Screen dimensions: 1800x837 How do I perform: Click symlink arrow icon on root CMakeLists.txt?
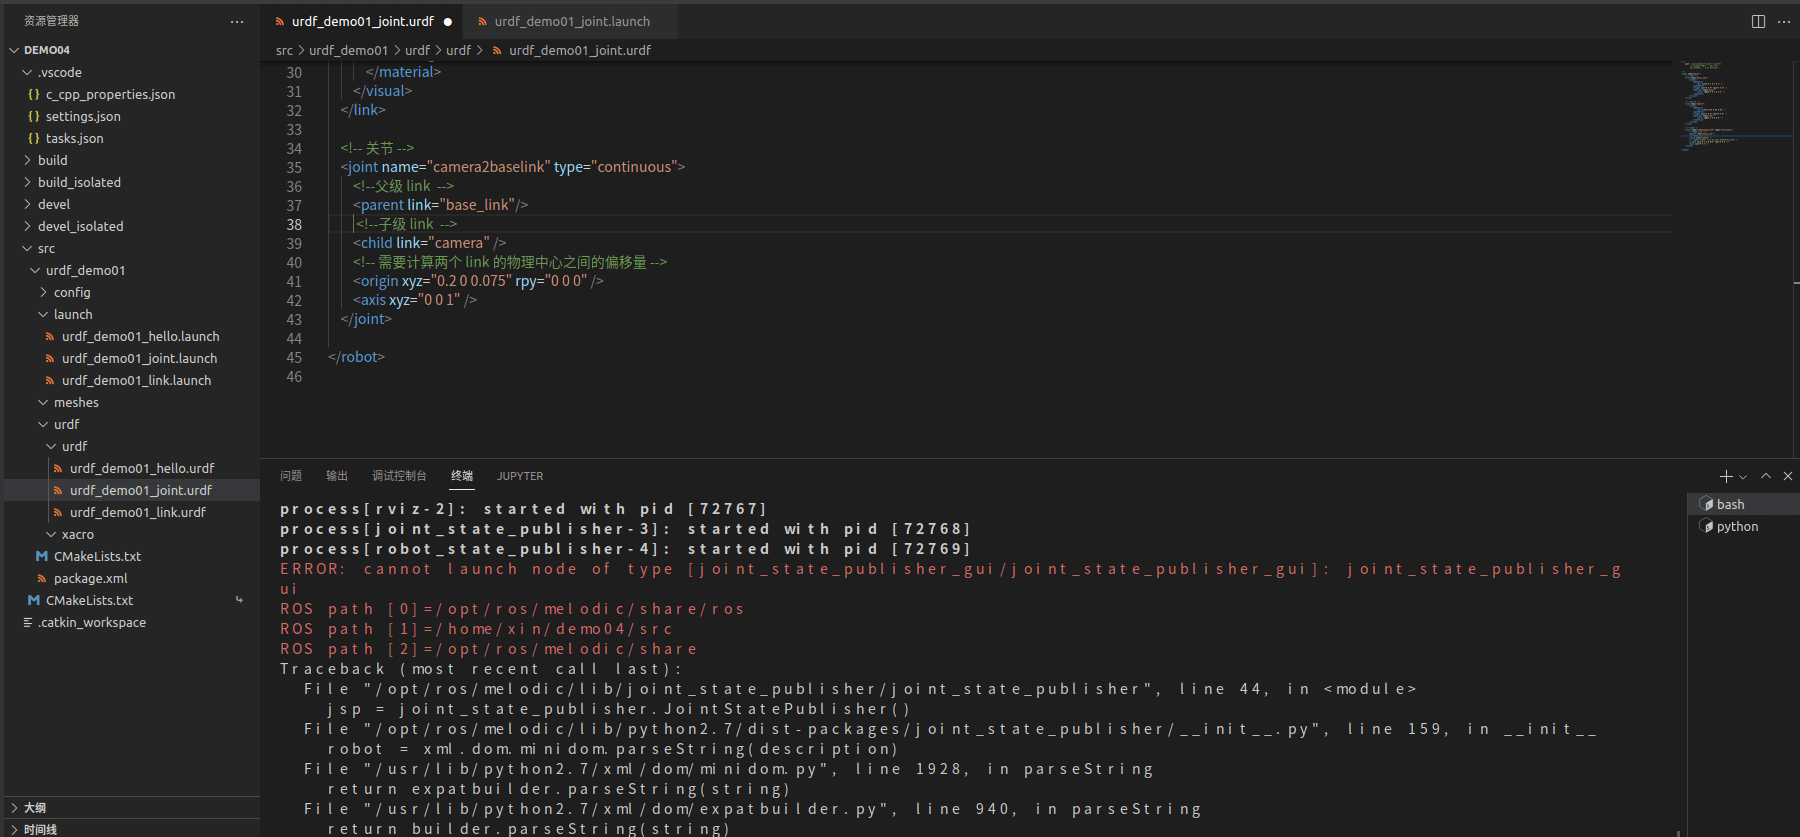pos(239,600)
